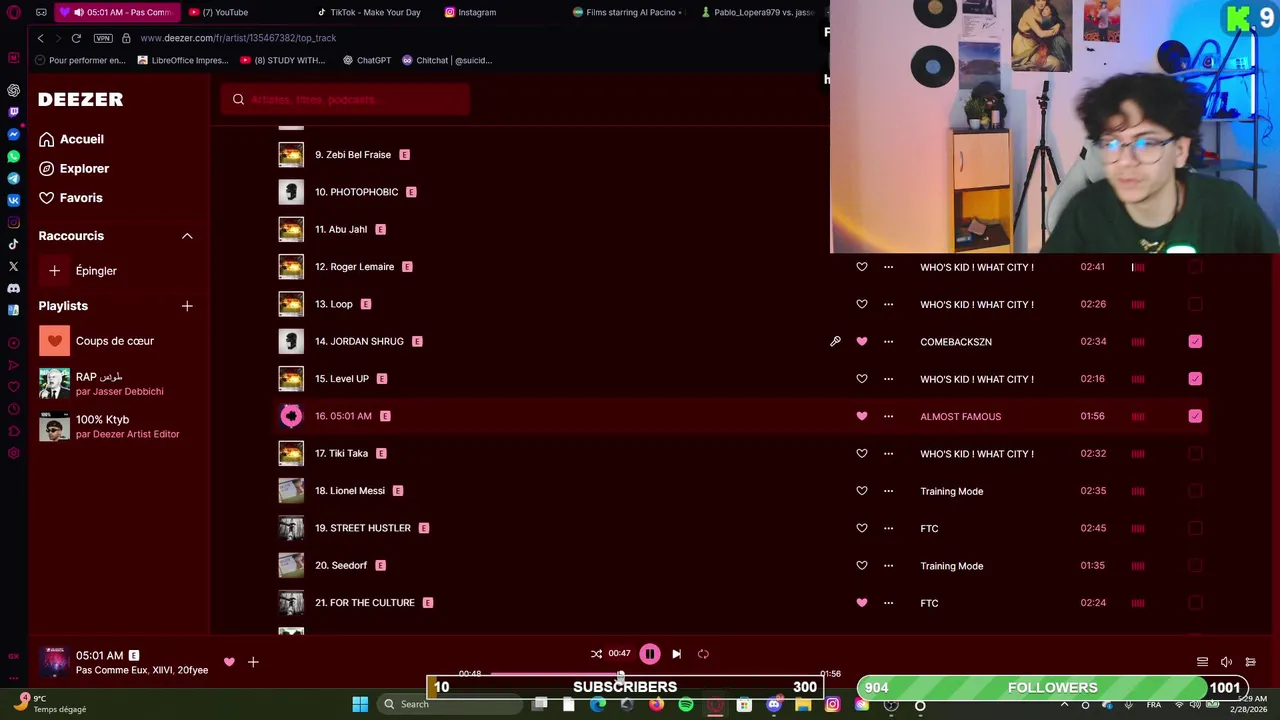The image size is (1280, 720).
Task: Open album Training Mode for Lionel Messi
Action: point(951,491)
